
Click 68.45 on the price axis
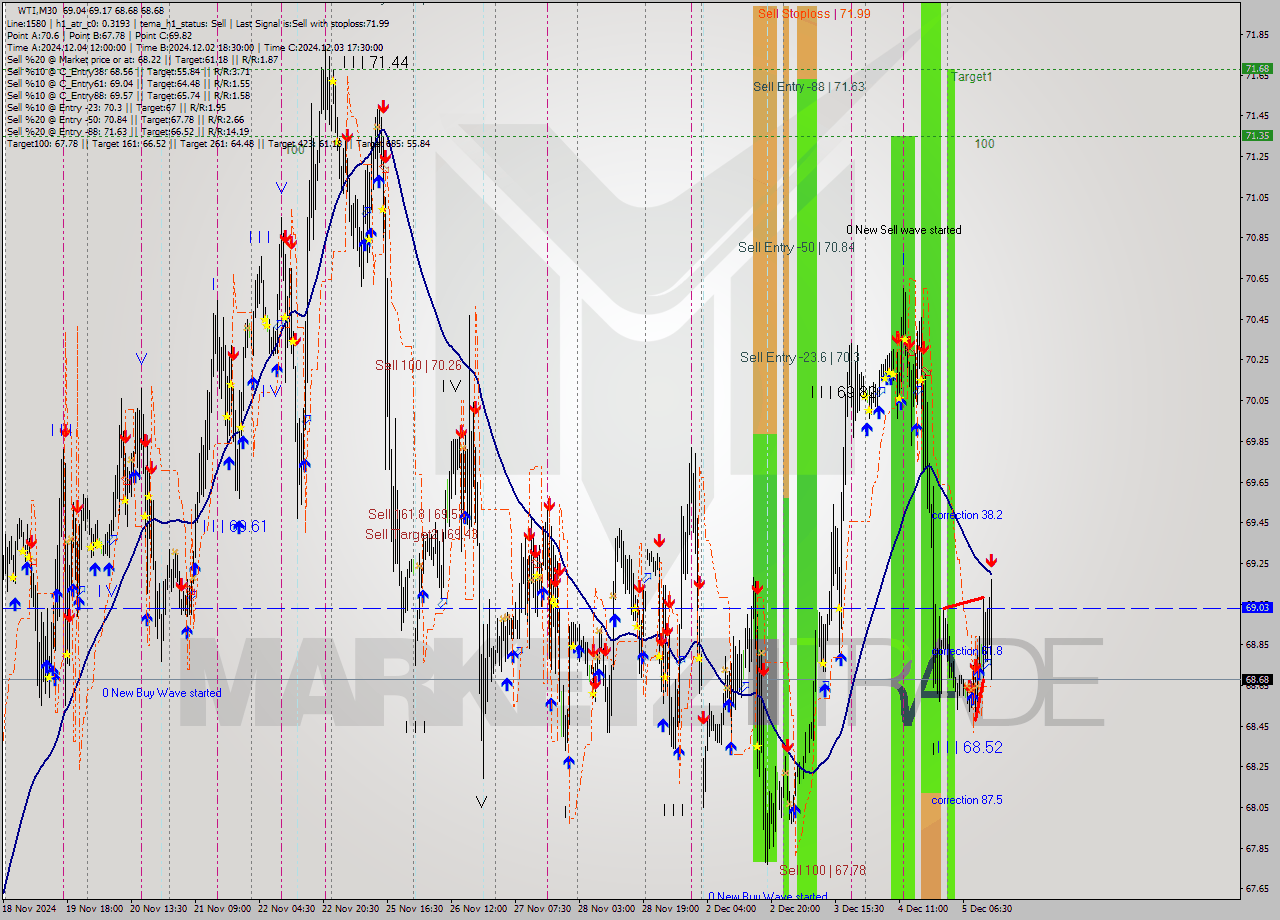pyautogui.click(x=1257, y=727)
